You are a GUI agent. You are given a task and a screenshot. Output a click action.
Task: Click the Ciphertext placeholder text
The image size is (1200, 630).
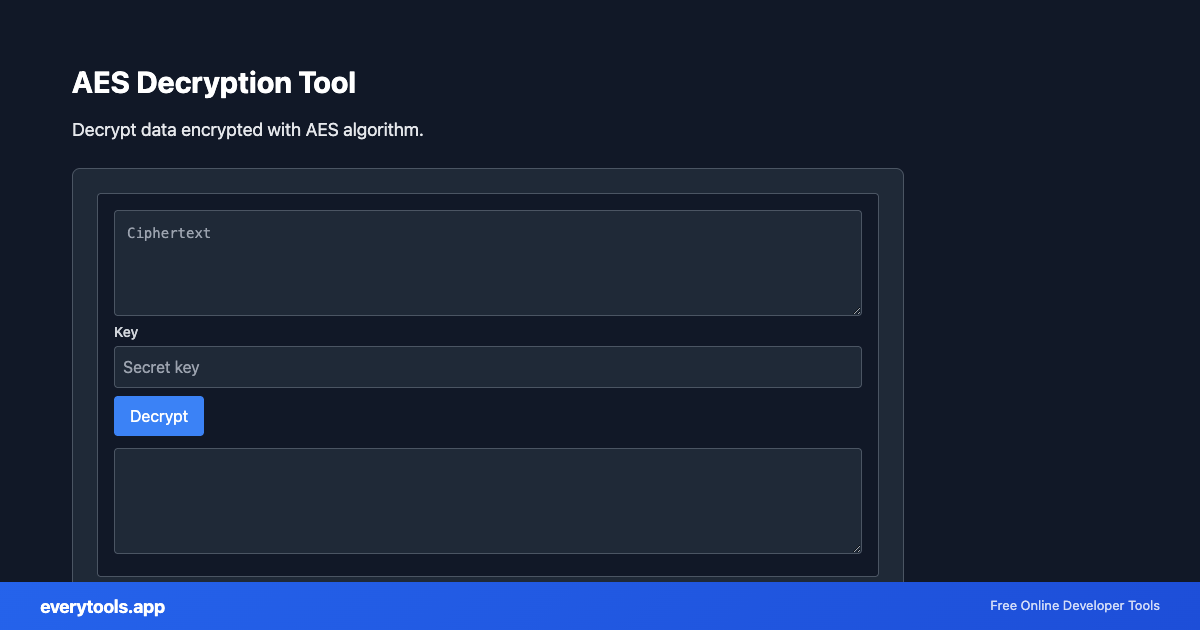[168, 232]
